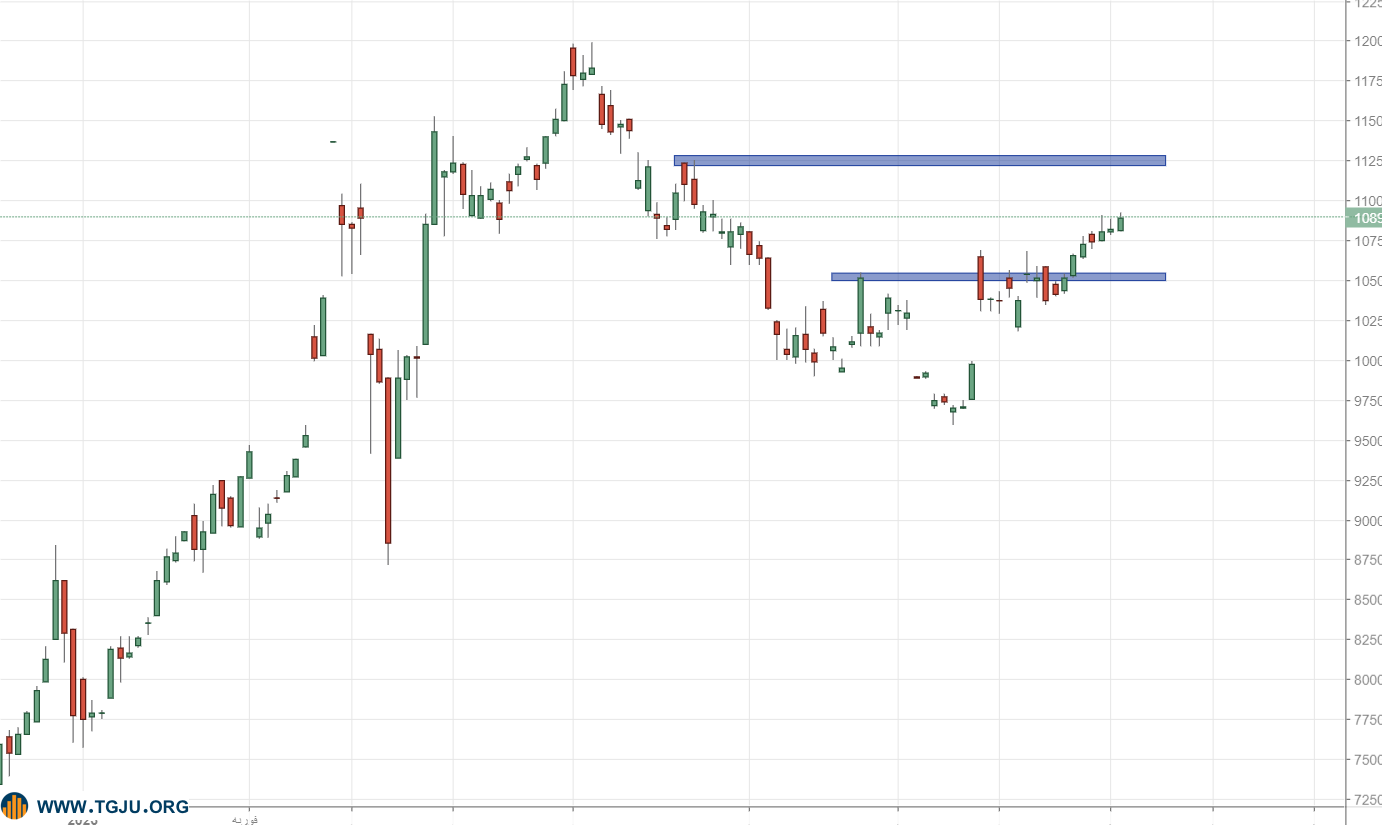Click the highlighted current price label 1089
The height and width of the screenshot is (825, 1382).
1366,217
